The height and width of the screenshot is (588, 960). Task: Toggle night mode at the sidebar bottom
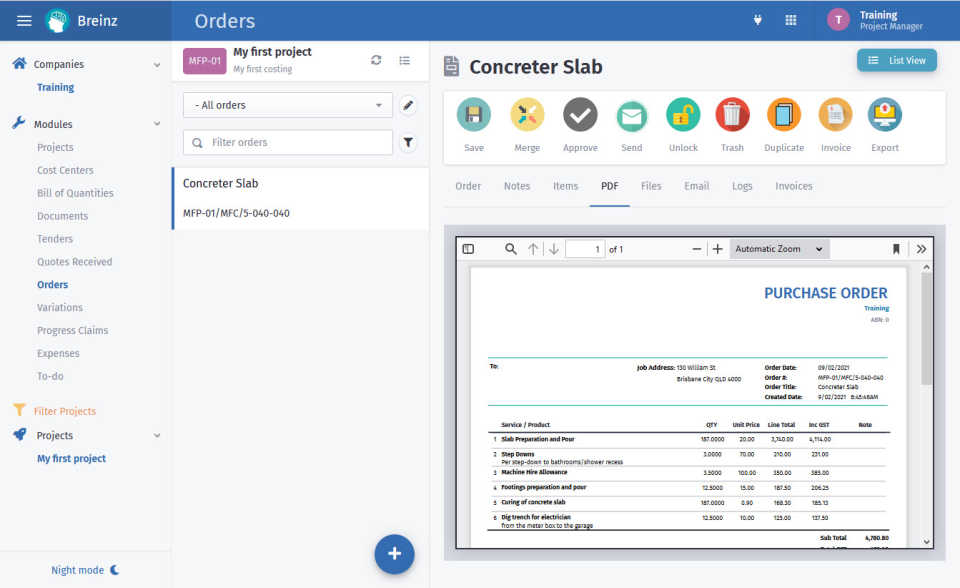pos(85,569)
